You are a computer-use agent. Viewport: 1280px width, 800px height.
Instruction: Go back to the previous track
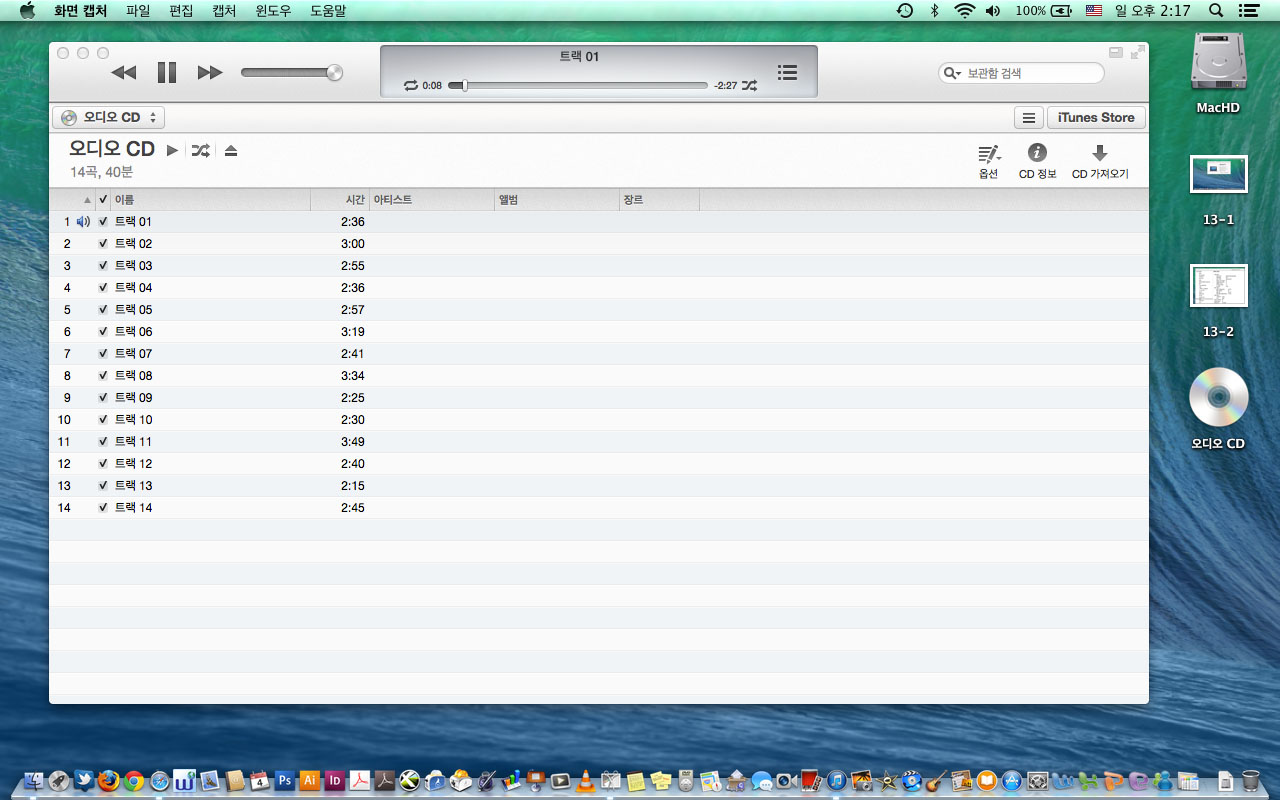pyautogui.click(x=123, y=72)
